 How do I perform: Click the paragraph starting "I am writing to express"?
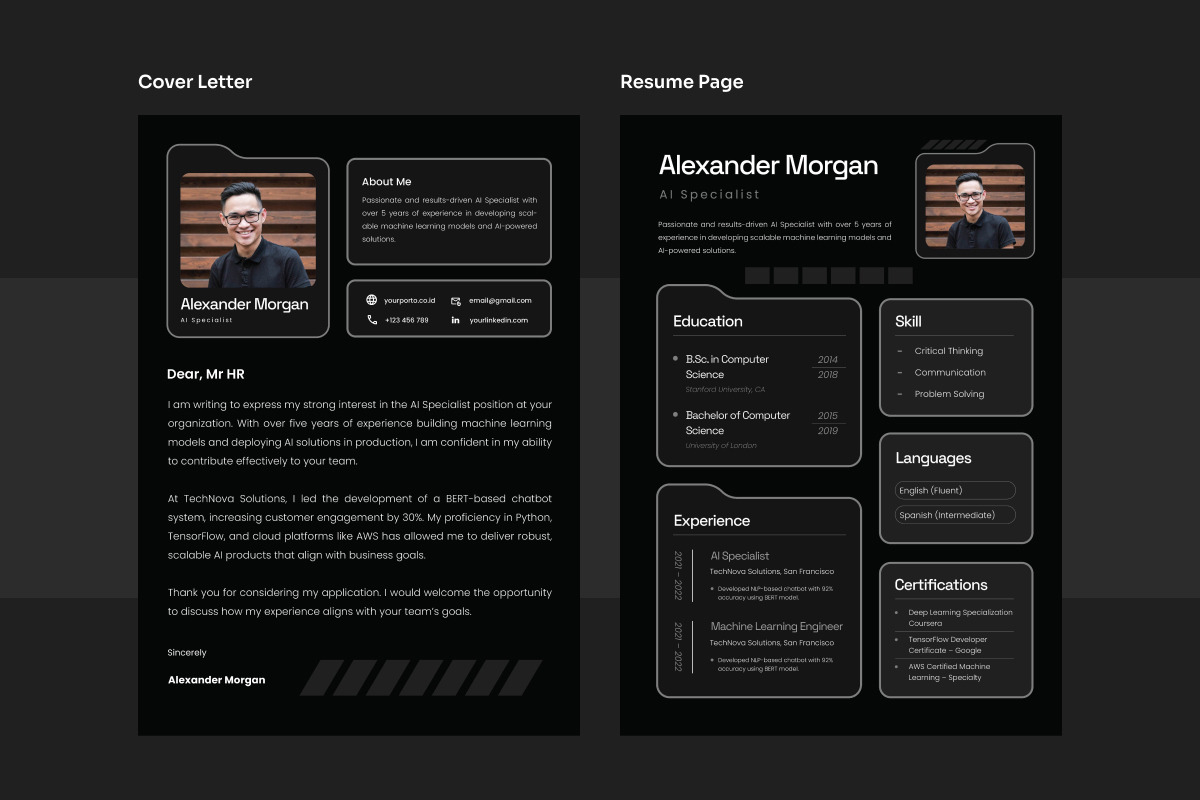360,433
